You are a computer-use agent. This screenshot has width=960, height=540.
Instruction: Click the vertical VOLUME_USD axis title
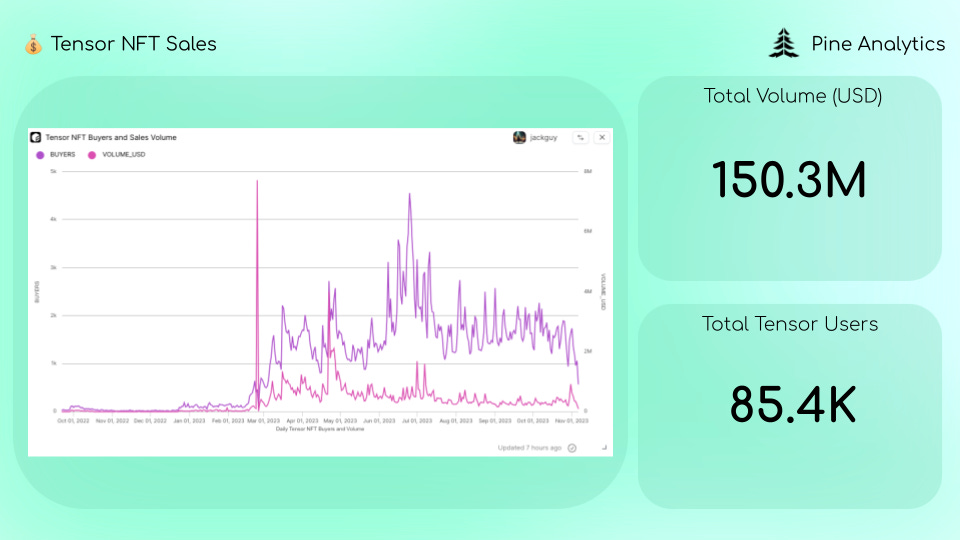pos(603,292)
